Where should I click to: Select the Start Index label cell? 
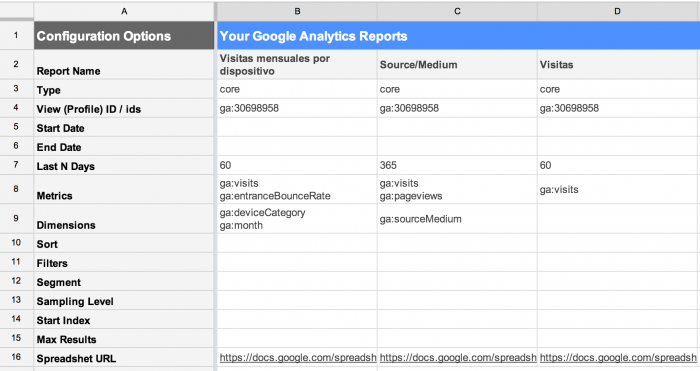(x=124, y=320)
